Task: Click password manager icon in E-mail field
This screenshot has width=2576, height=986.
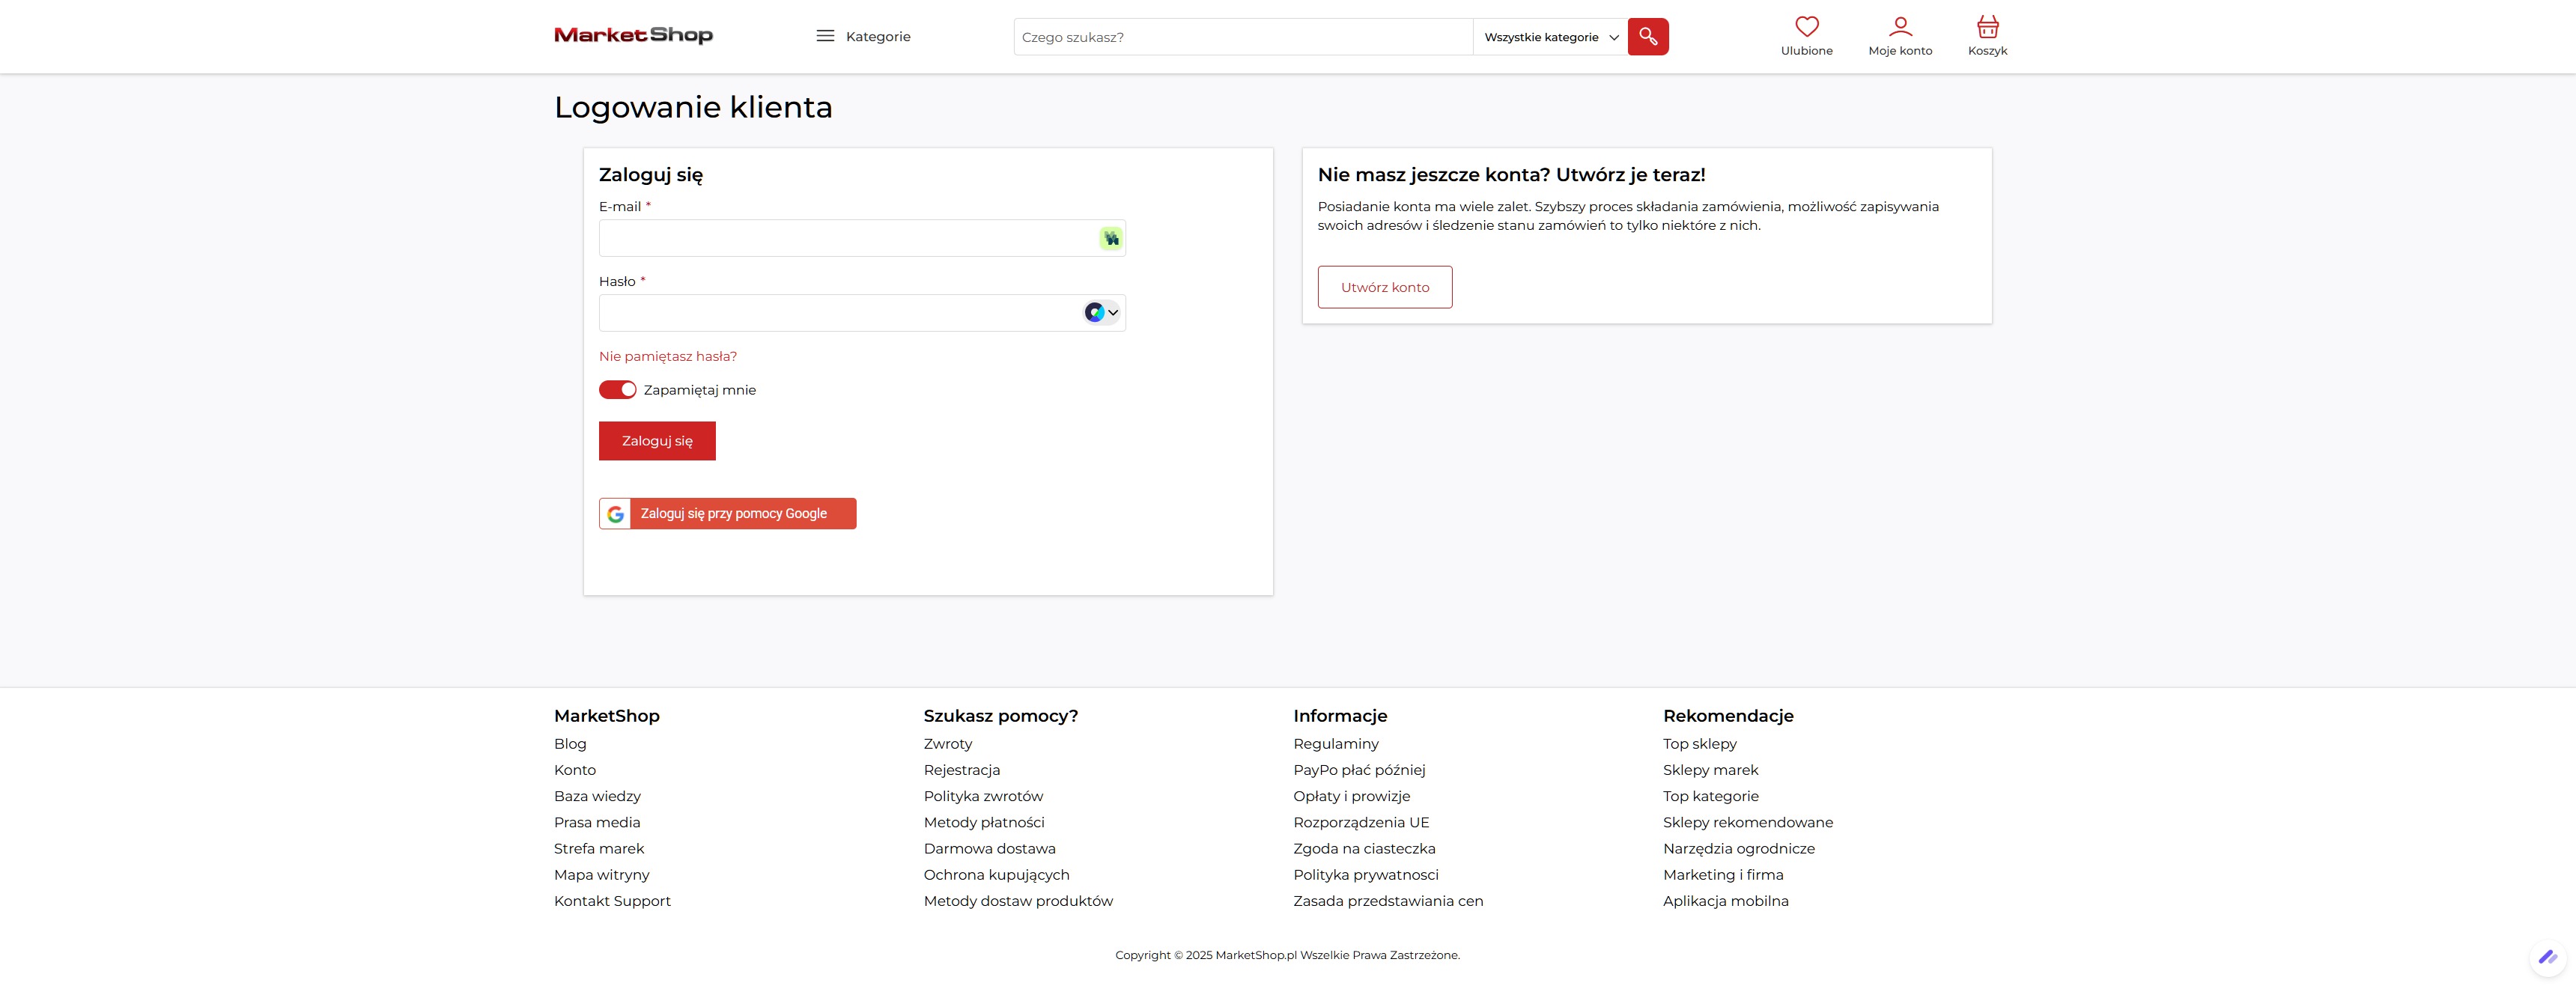Action: [x=1111, y=239]
